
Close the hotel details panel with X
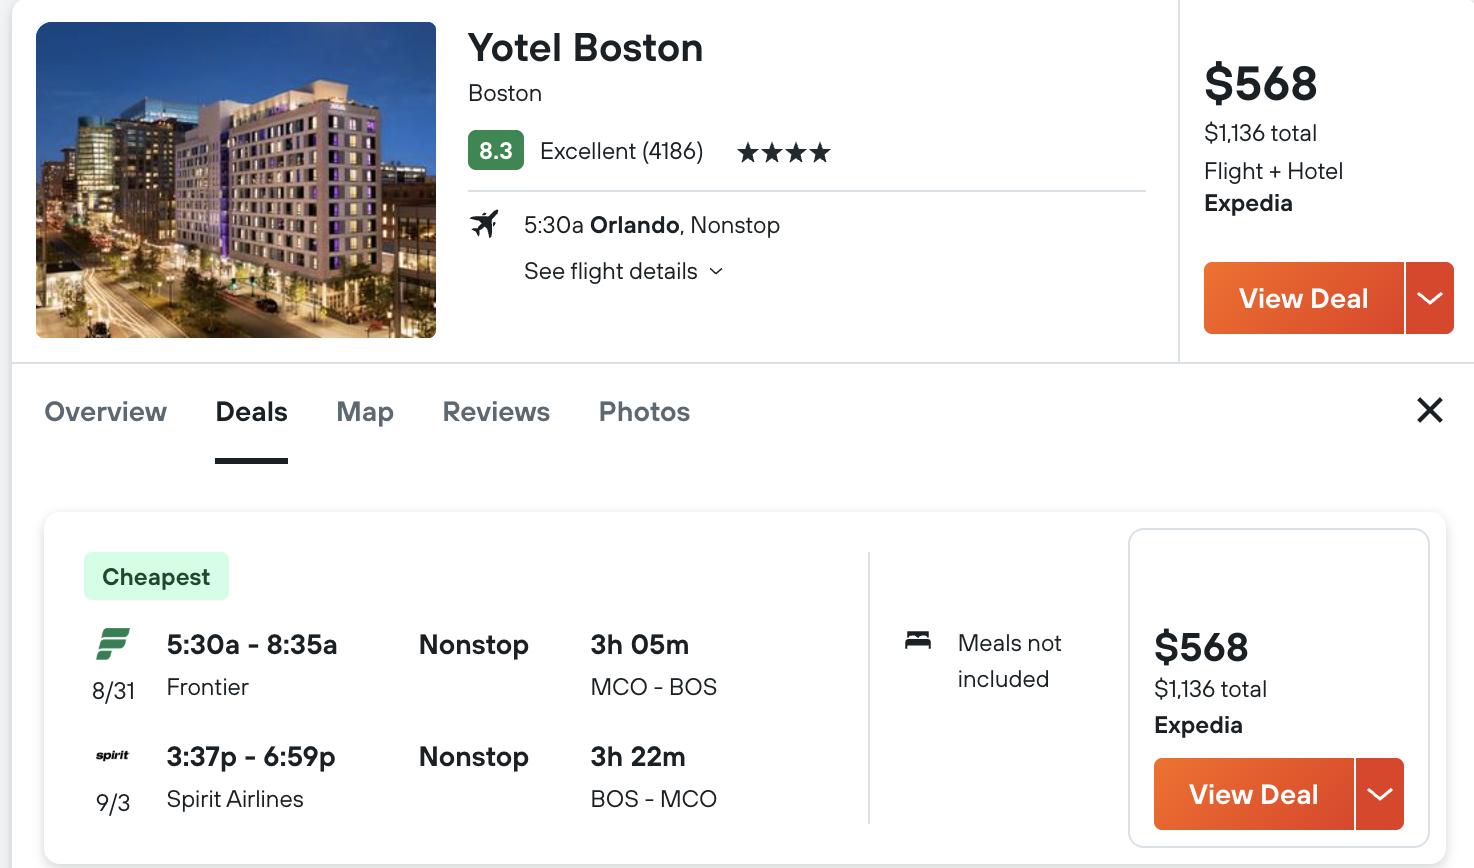[x=1430, y=410]
